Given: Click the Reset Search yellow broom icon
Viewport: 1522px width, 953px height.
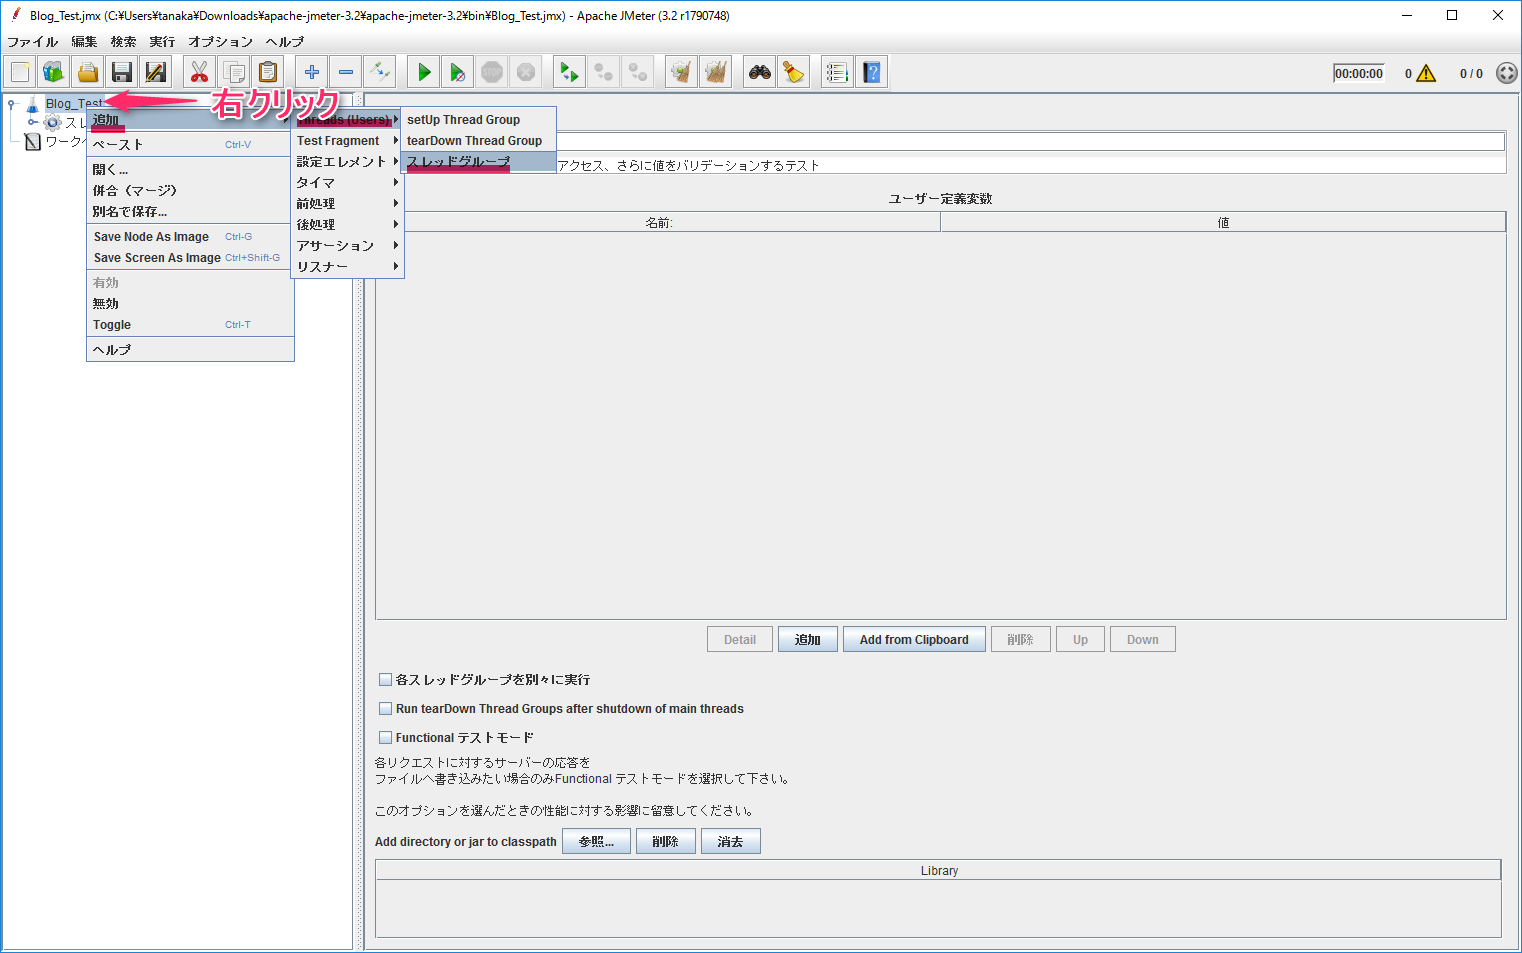Looking at the screenshot, I should click(794, 72).
